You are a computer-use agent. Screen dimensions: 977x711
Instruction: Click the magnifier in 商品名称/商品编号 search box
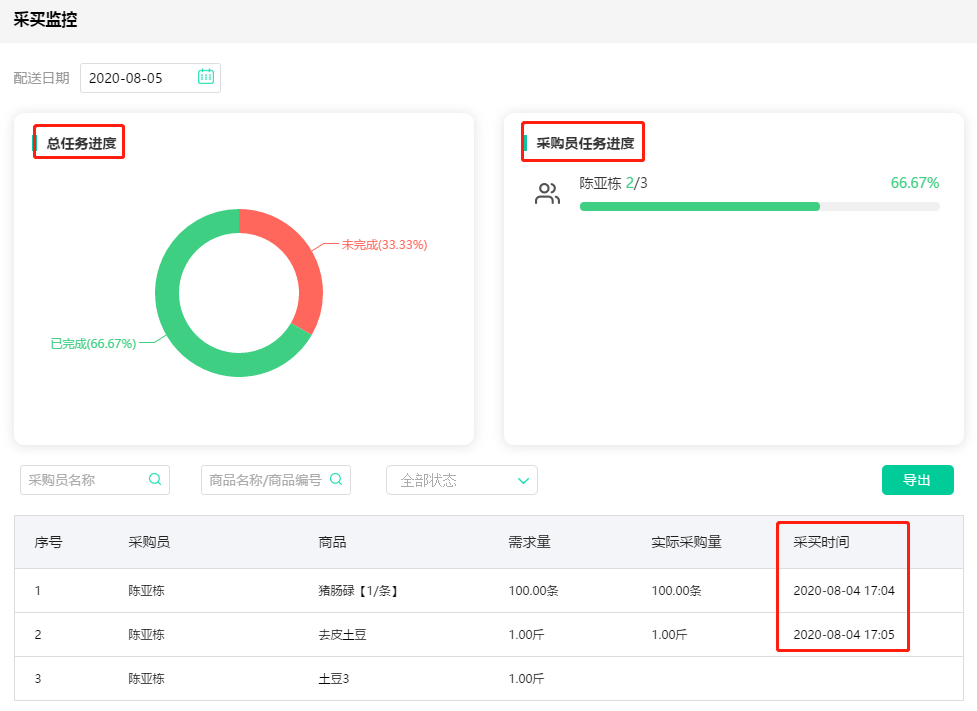[x=336, y=480]
